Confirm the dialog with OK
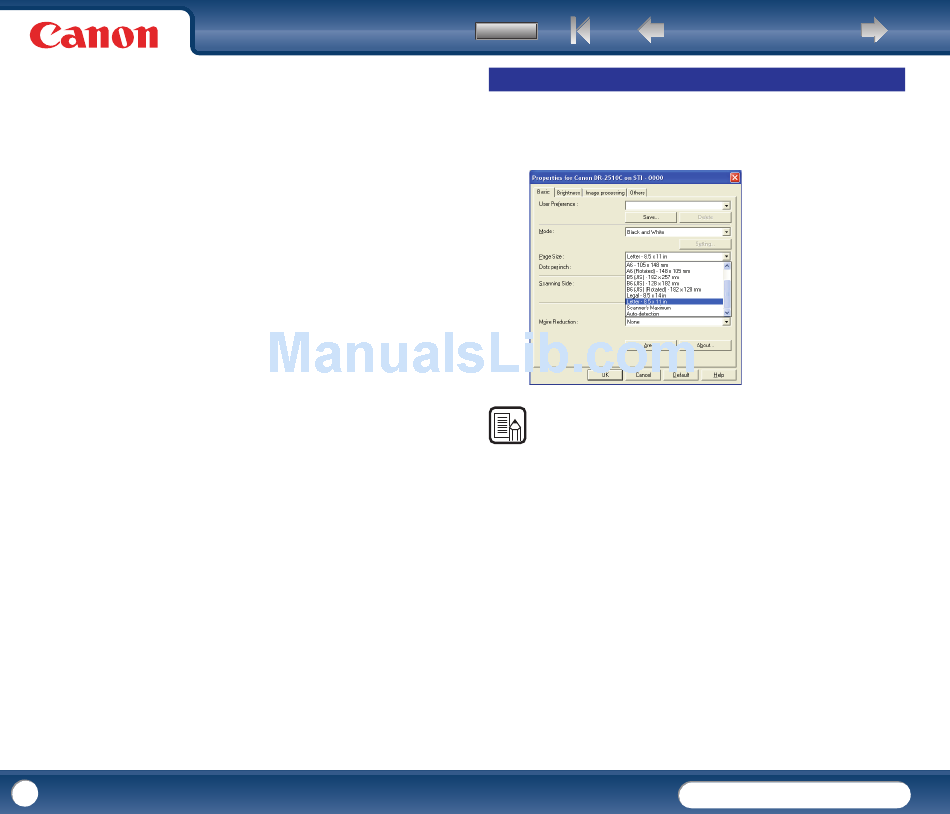The image size is (950, 814). 605,375
